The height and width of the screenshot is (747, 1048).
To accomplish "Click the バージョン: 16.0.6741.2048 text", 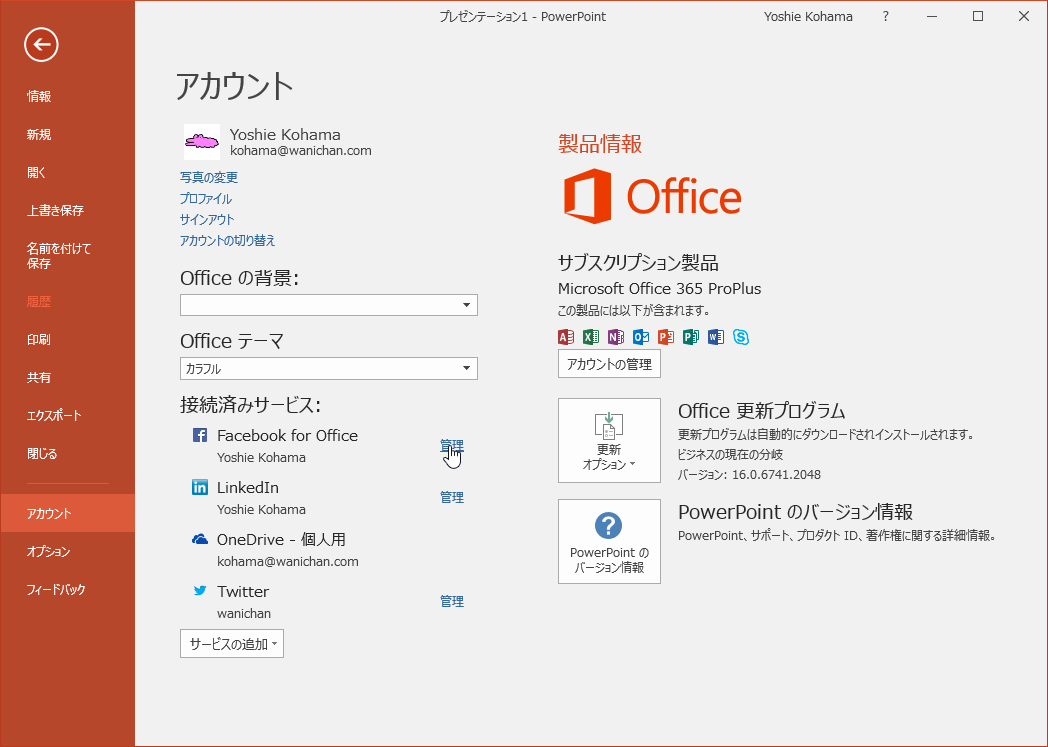I will 749,474.
